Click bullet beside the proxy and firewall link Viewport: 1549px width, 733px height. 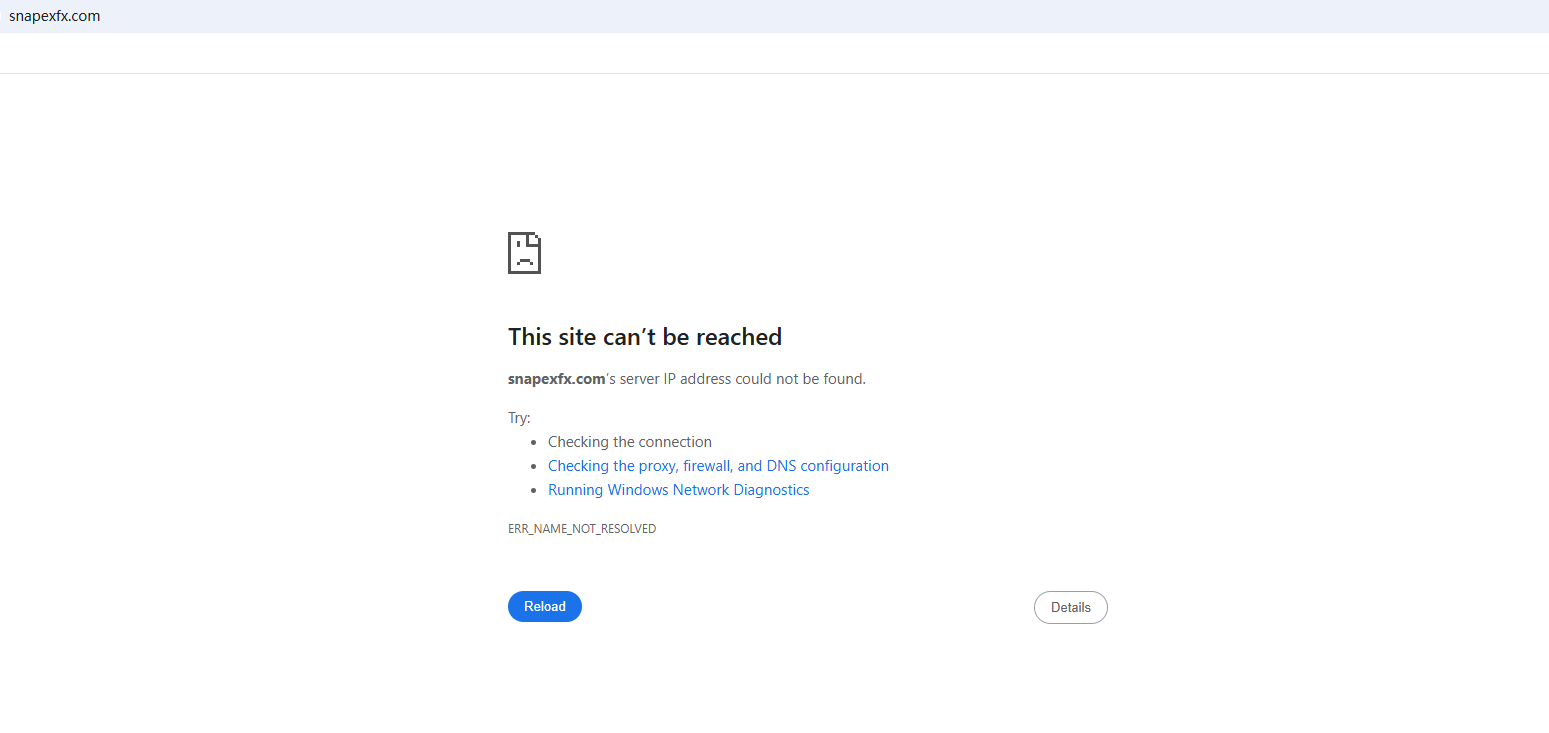(x=534, y=466)
